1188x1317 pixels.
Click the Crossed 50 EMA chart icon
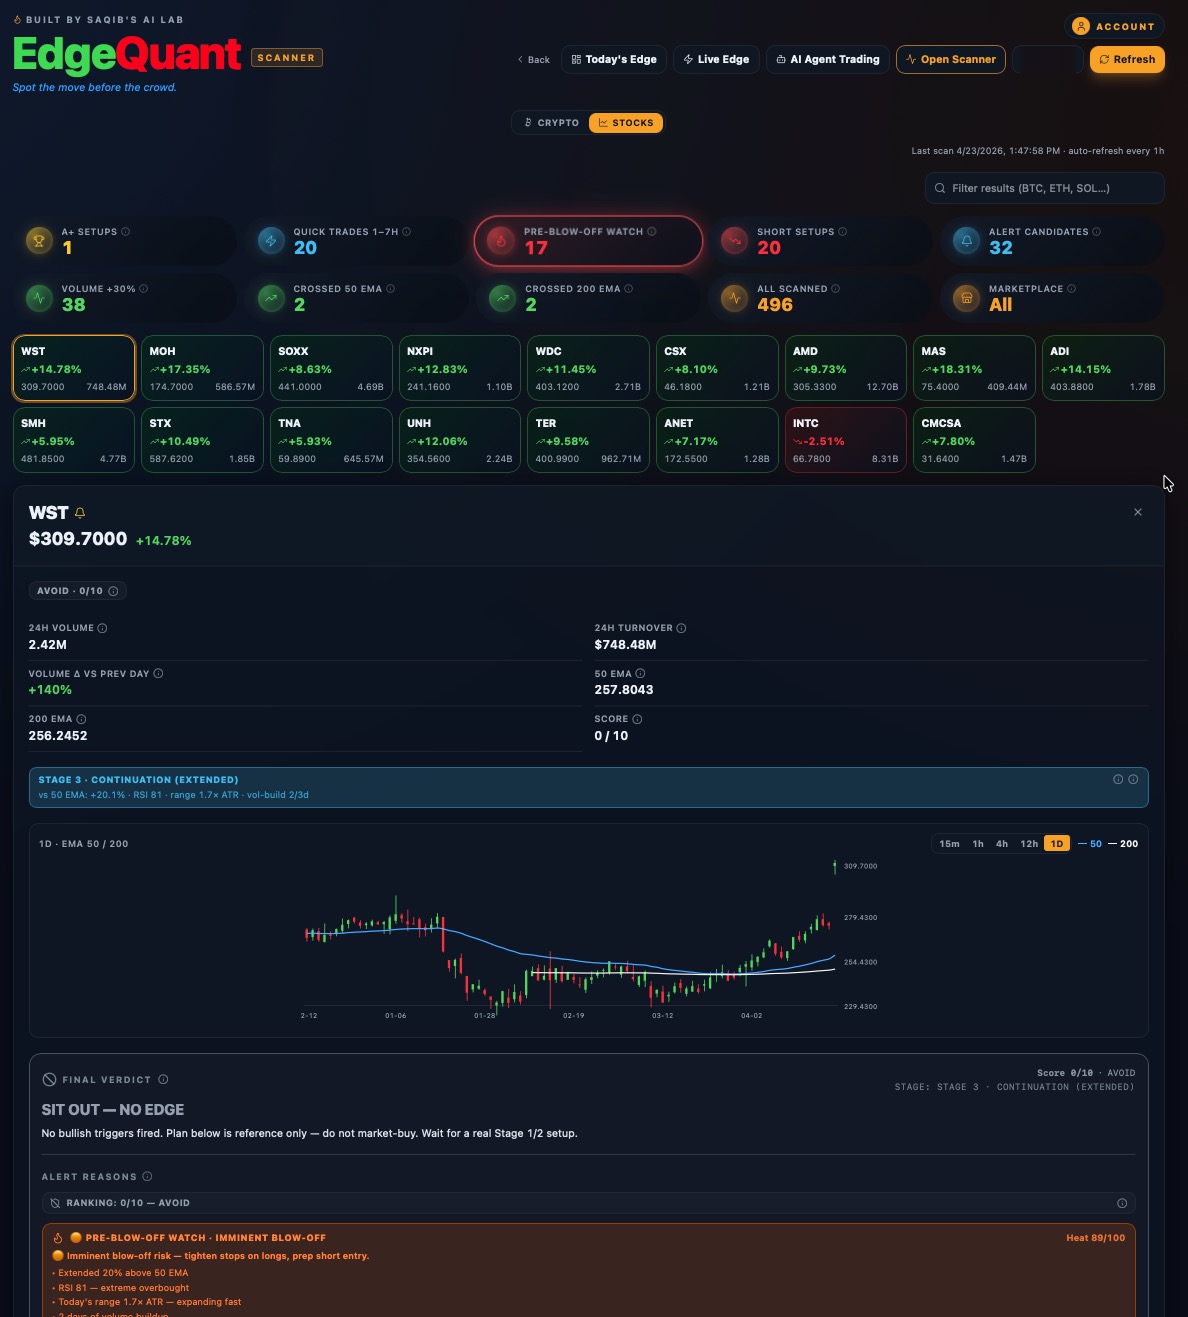(270, 297)
